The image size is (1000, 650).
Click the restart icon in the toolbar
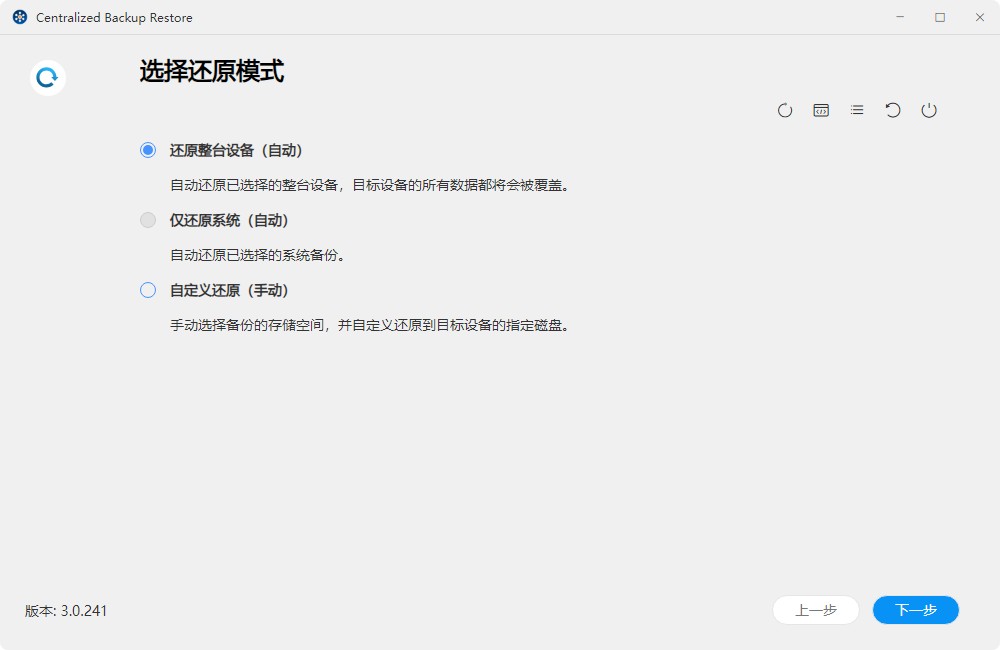893,110
